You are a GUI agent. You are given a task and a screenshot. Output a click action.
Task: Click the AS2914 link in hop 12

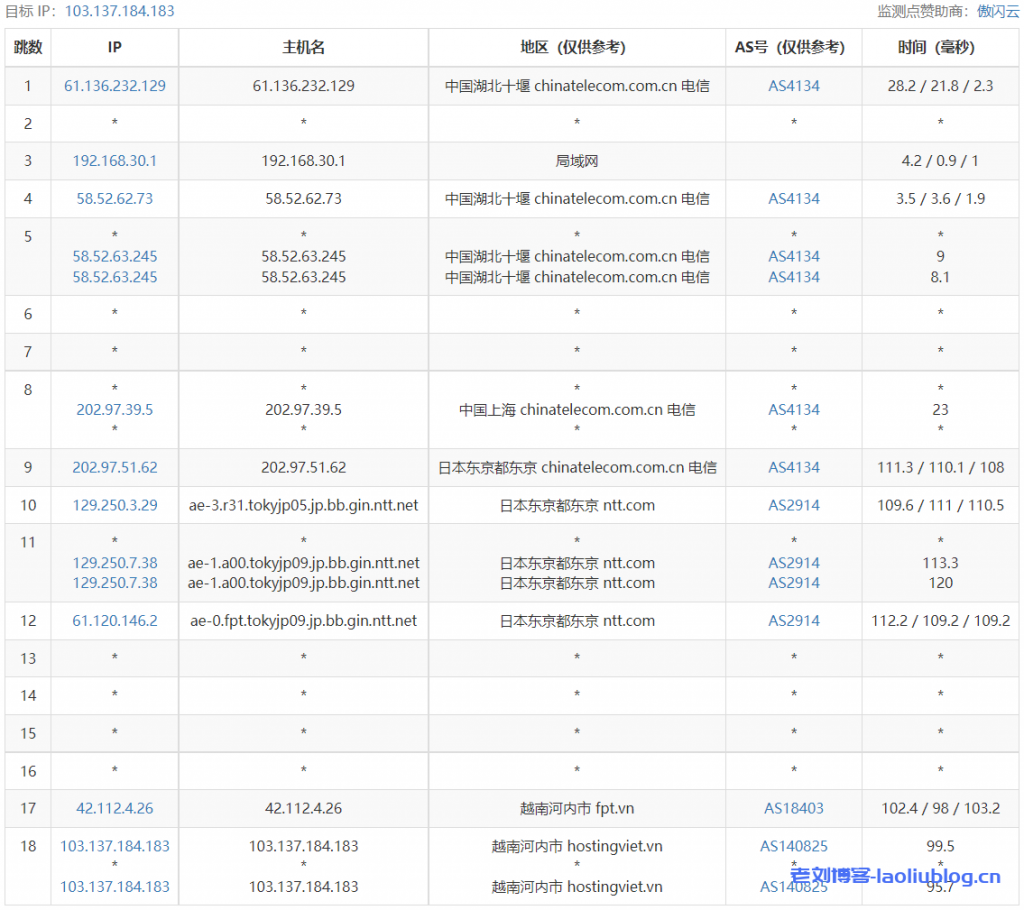794,621
